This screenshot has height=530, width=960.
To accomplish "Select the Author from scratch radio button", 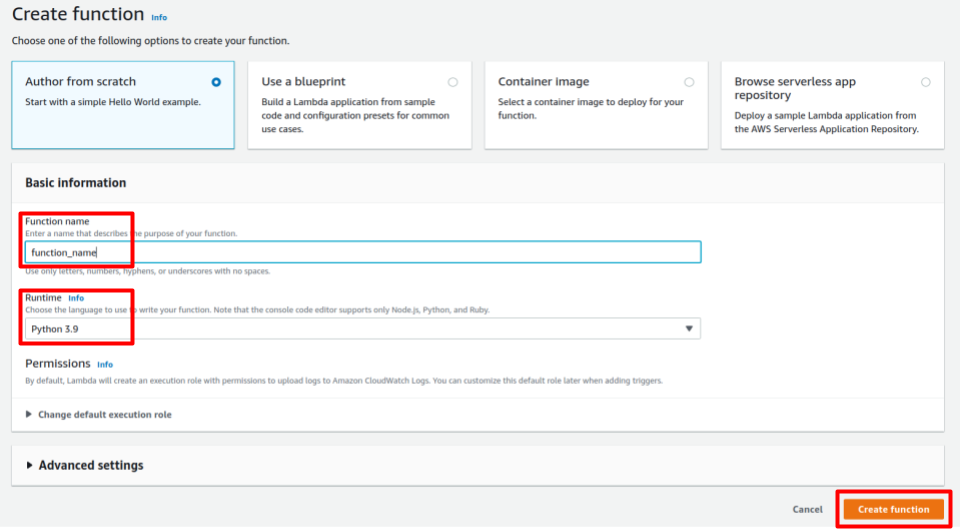I will tap(216, 82).
